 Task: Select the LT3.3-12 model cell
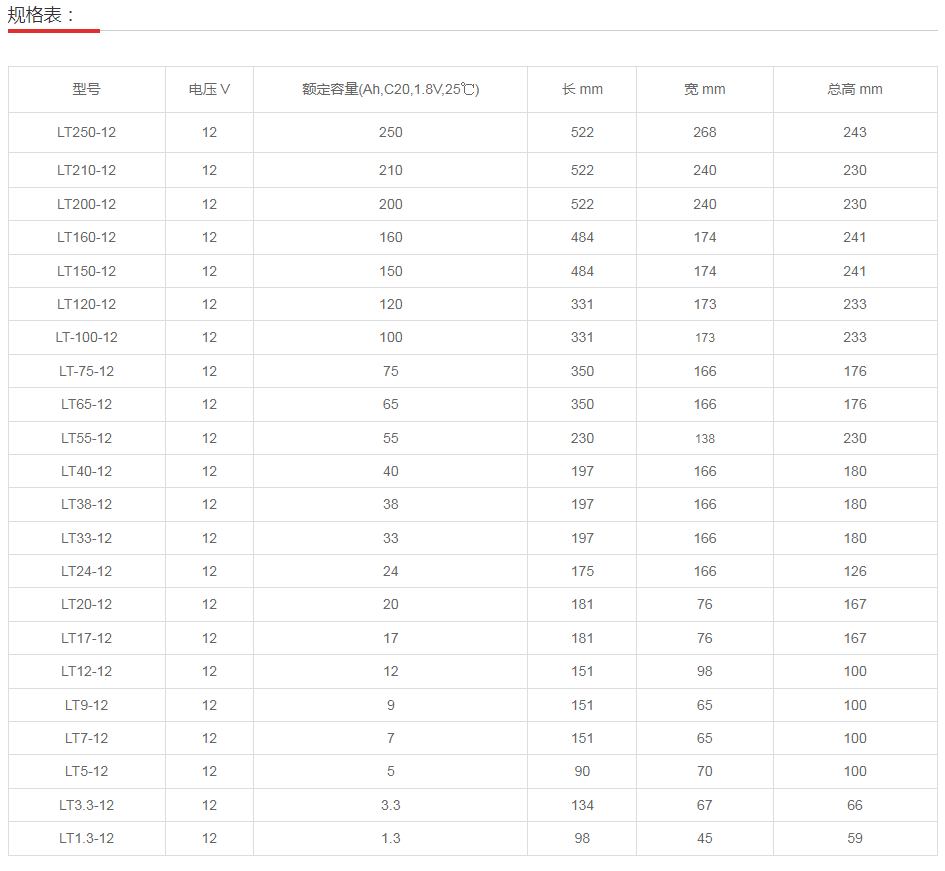85,804
